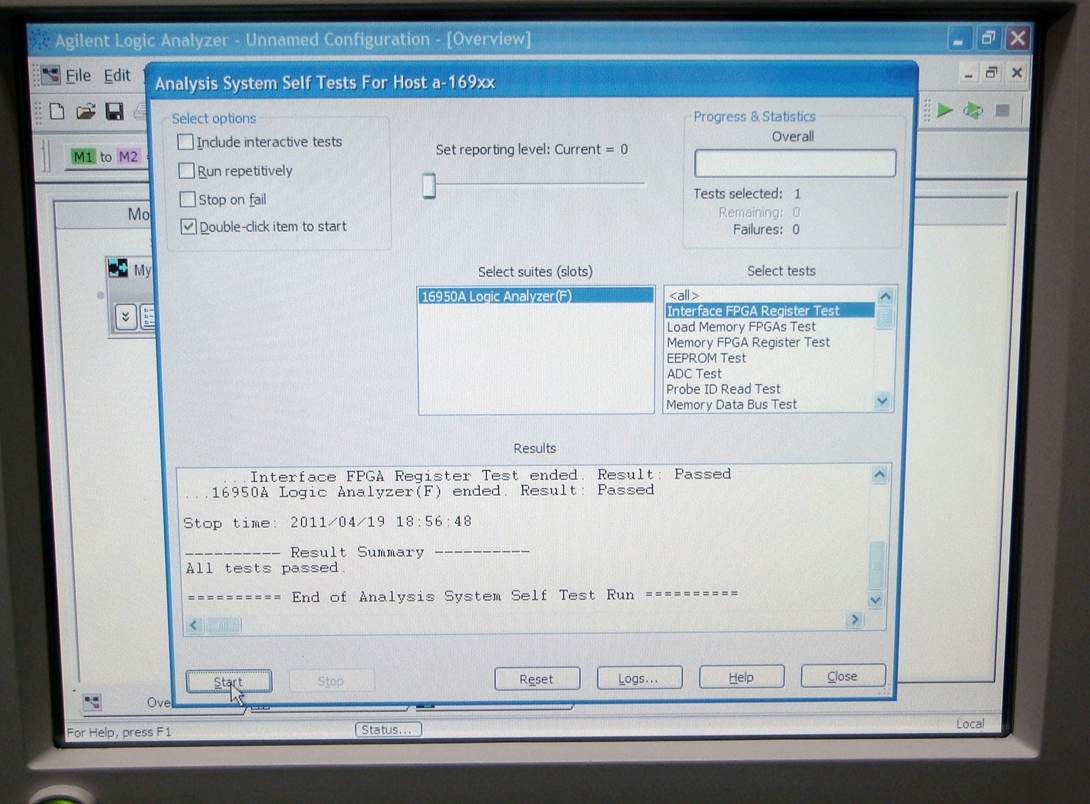The width and height of the screenshot is (1090, 804).
Task: Click the Run repetitive icon in the toolbar
Action: [x=973, y=110]
